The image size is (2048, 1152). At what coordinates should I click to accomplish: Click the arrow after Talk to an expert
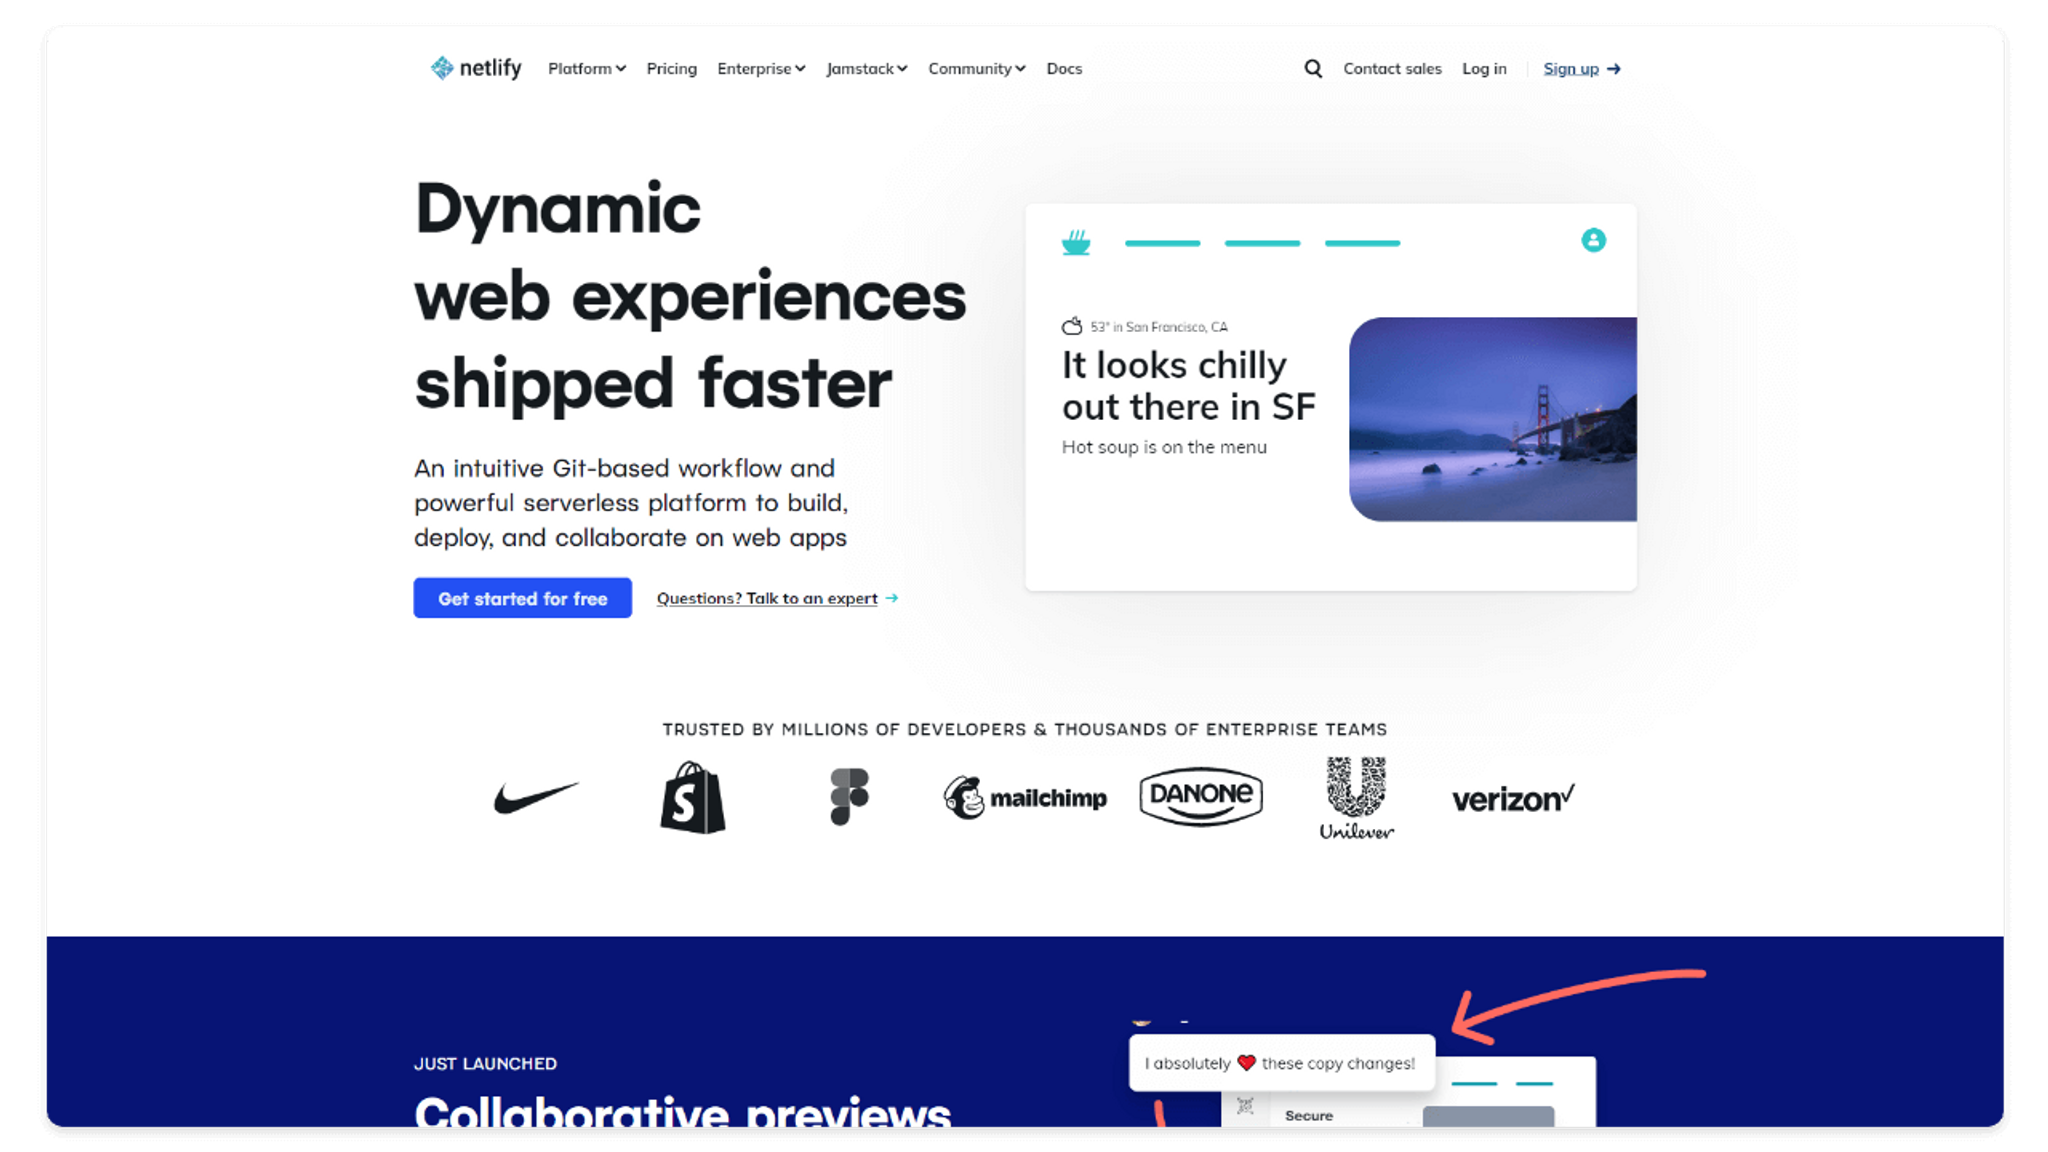point(892,598)
